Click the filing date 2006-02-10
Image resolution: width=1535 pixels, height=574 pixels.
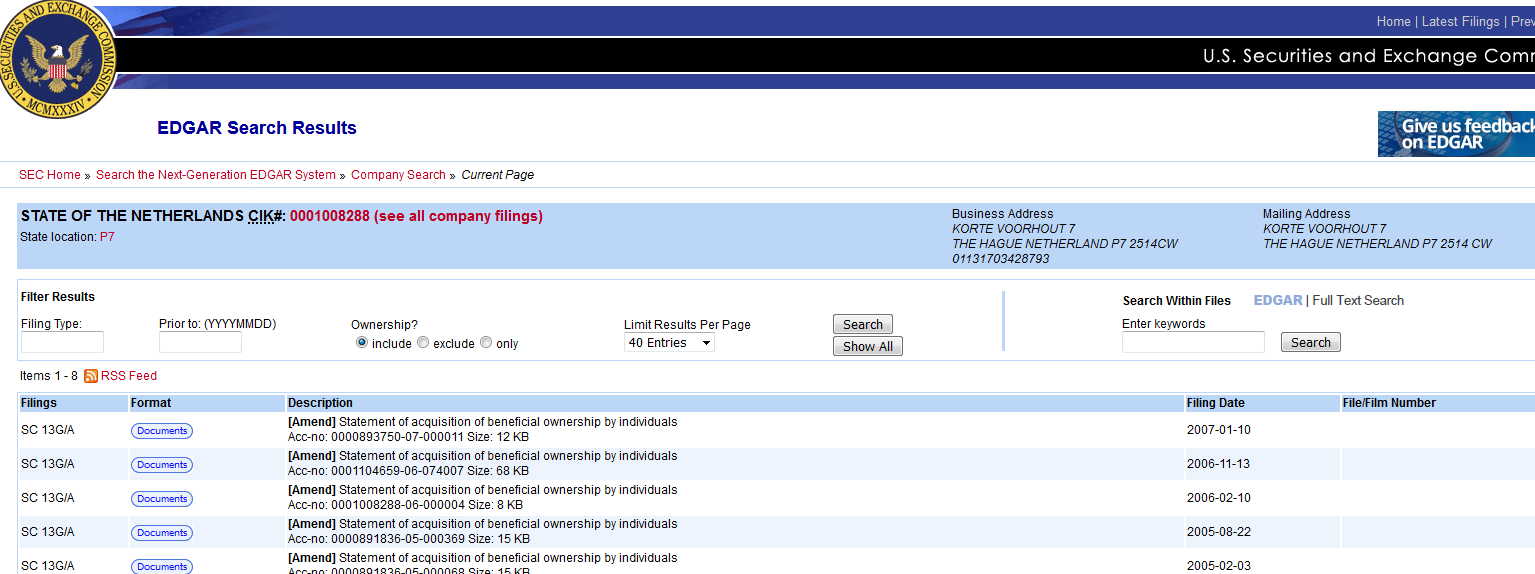coord(1218,498)
